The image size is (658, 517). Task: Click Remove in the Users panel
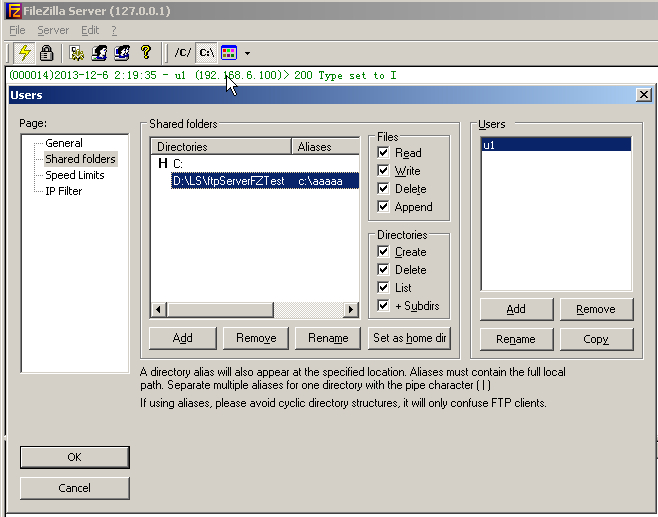point(596,309)
